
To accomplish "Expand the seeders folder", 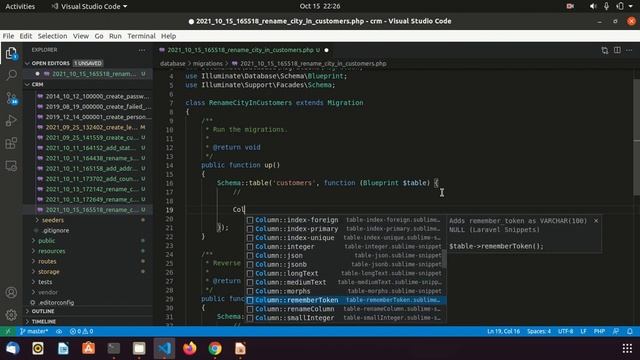I will click(53, 220).
